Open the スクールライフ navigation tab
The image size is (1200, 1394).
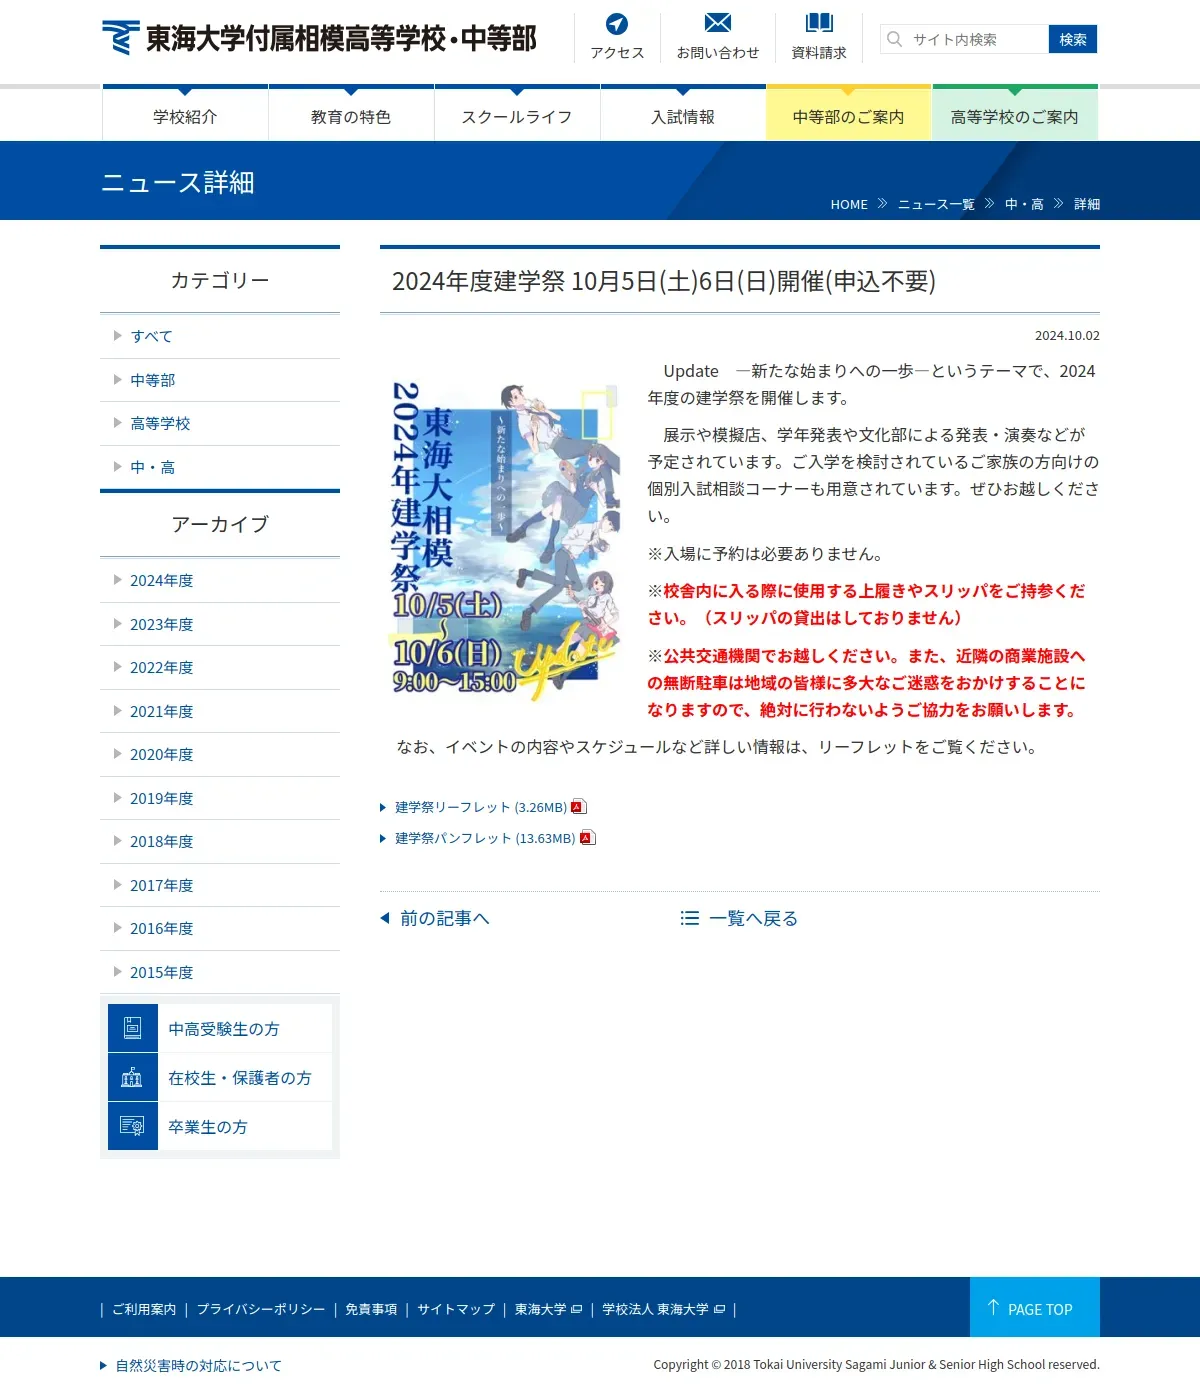pyautogui.click(x=517, y=114)
